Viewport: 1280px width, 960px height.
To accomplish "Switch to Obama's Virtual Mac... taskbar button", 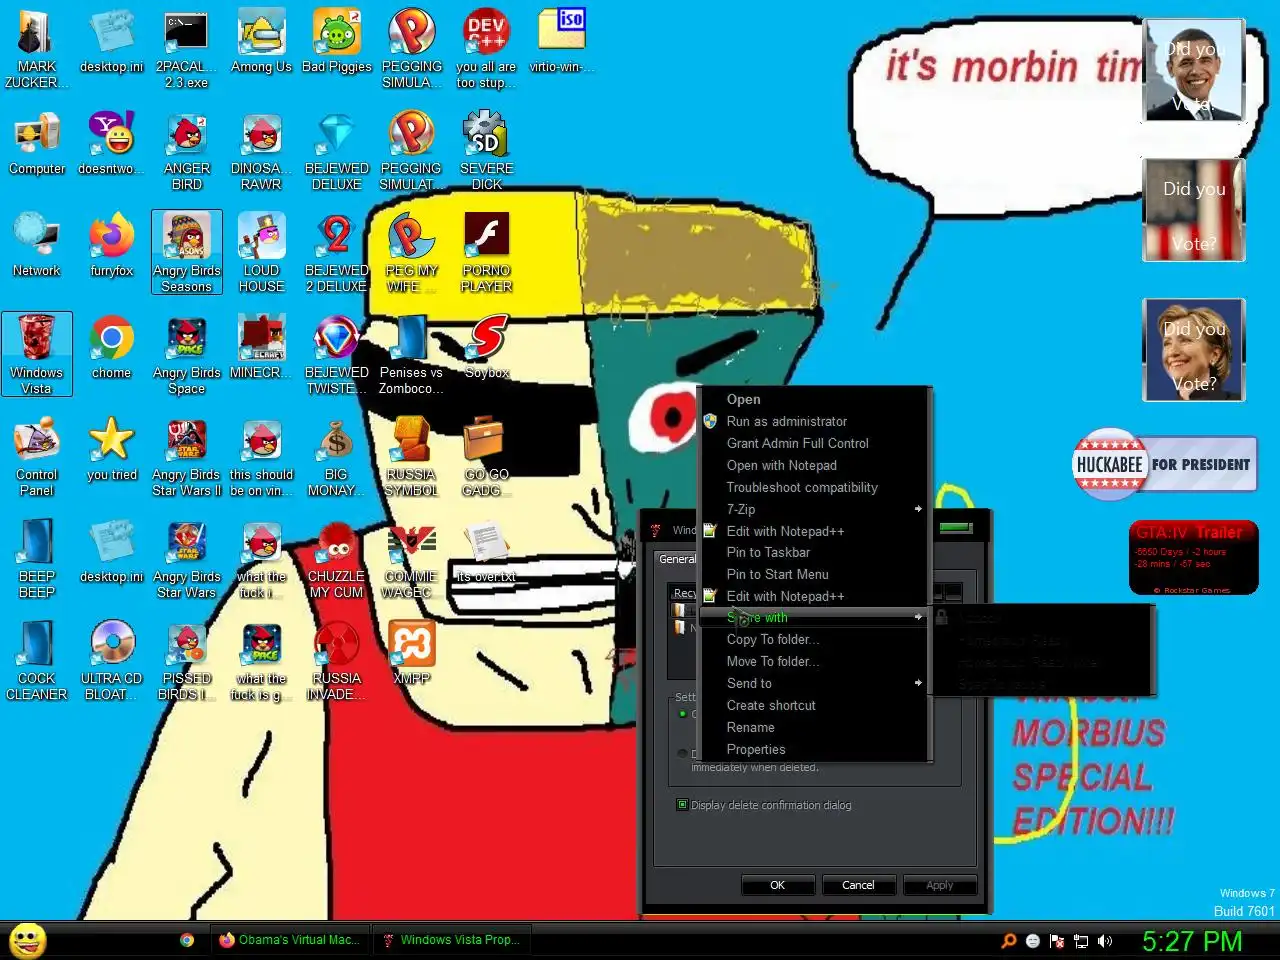I will tap(290, 940).
